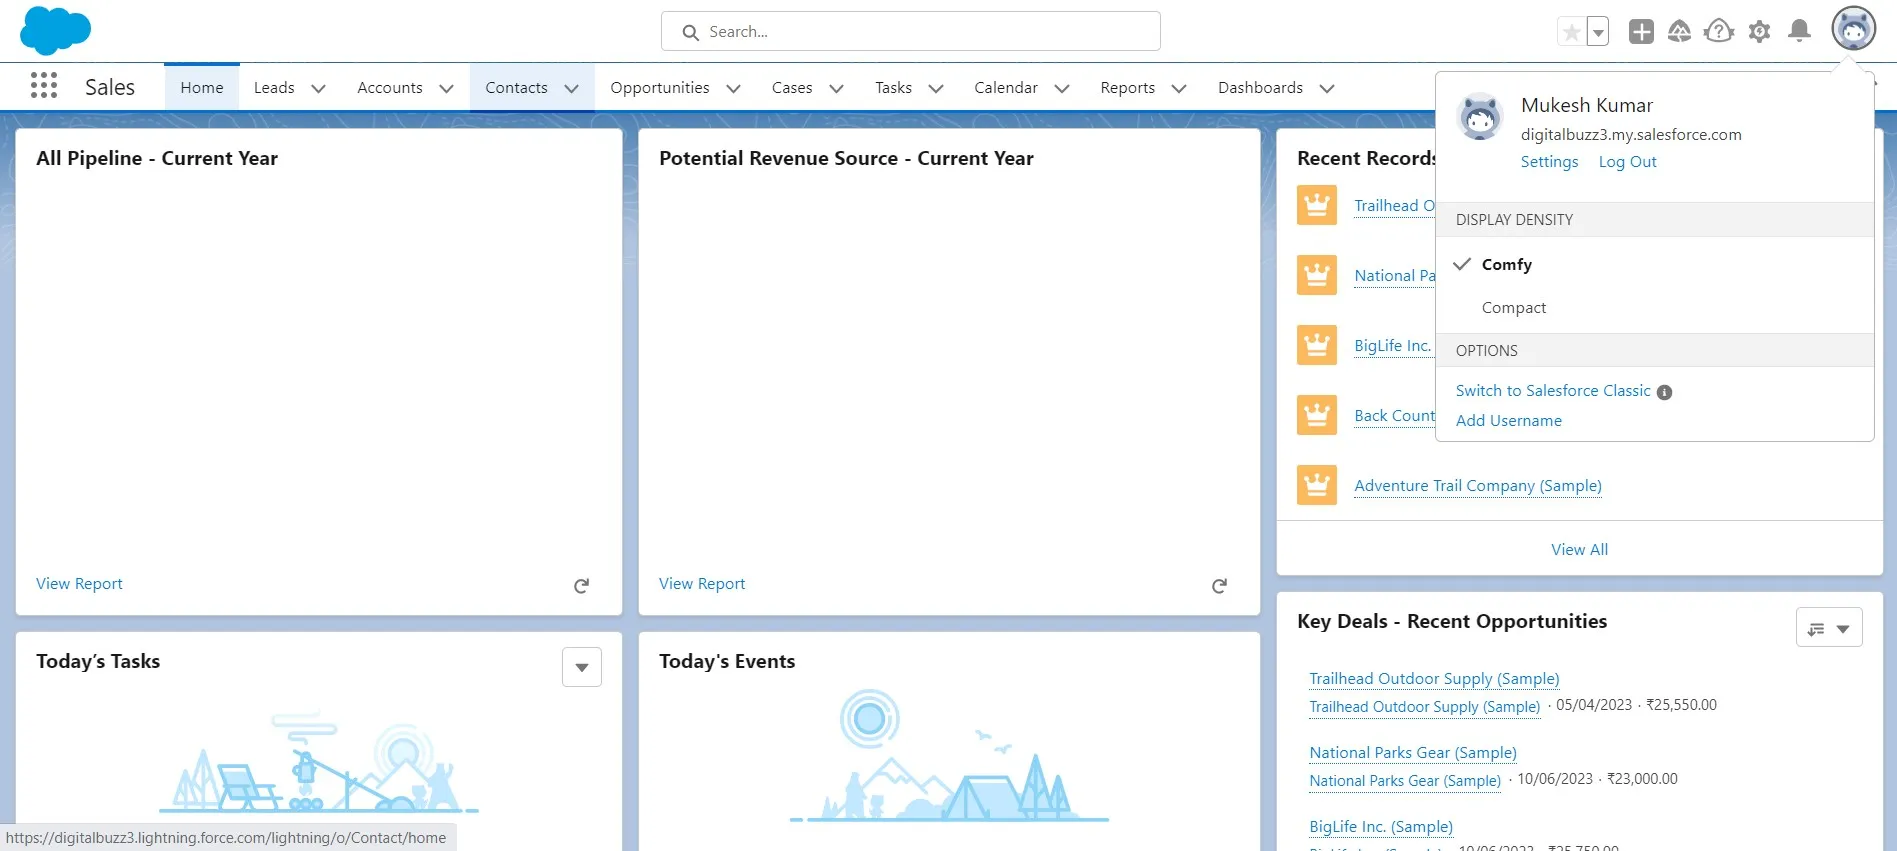Click the Global Actions plus icon
Image resolution: width=1897 pixels, height=851 pixels.
click(x=1641, y=32)
